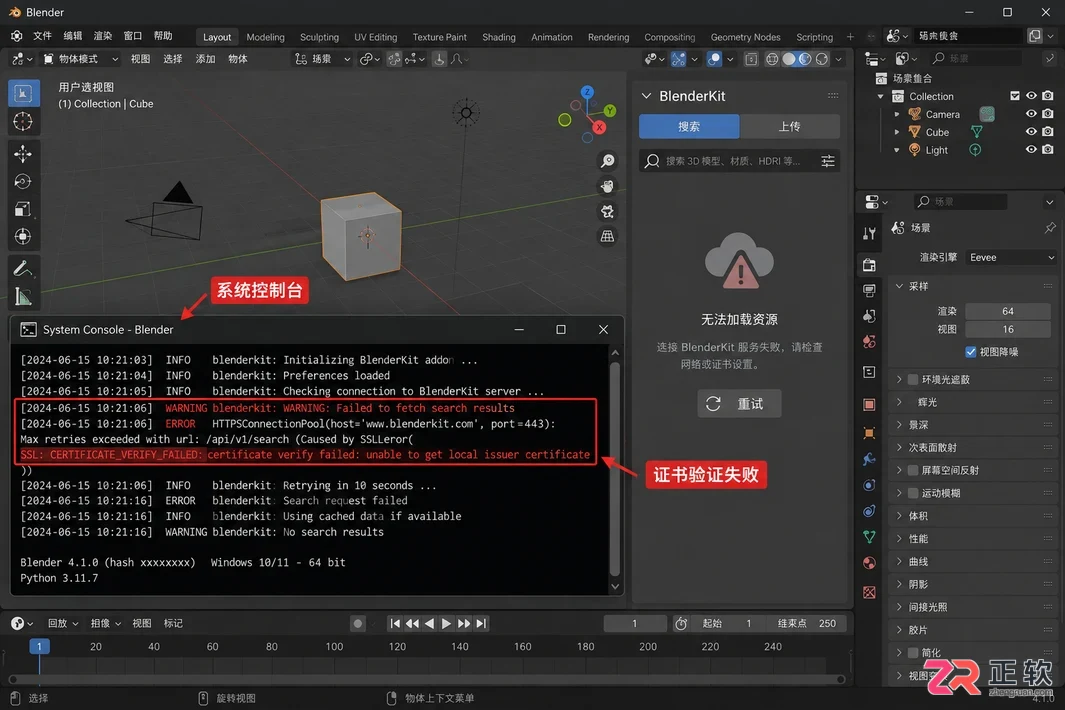Adjust the viewport samples value 16
Image resolution: width=1065 pixels, height=710 pixels.
1007,330
